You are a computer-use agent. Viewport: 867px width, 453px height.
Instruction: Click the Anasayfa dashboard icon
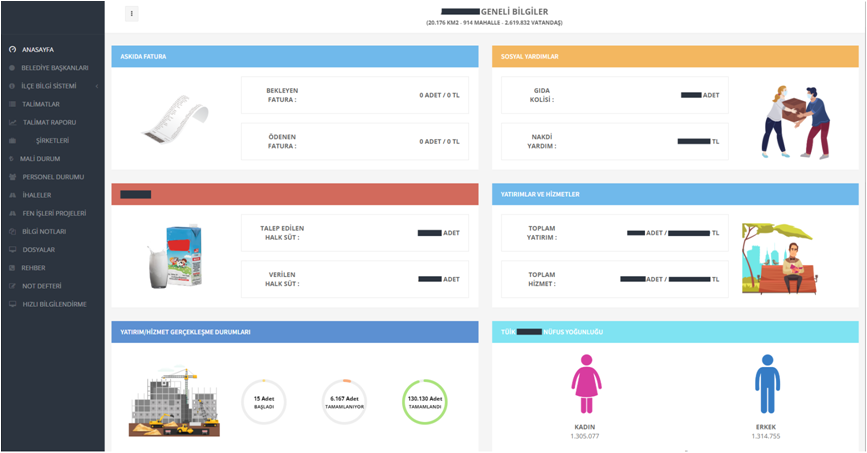coord(12,49)
